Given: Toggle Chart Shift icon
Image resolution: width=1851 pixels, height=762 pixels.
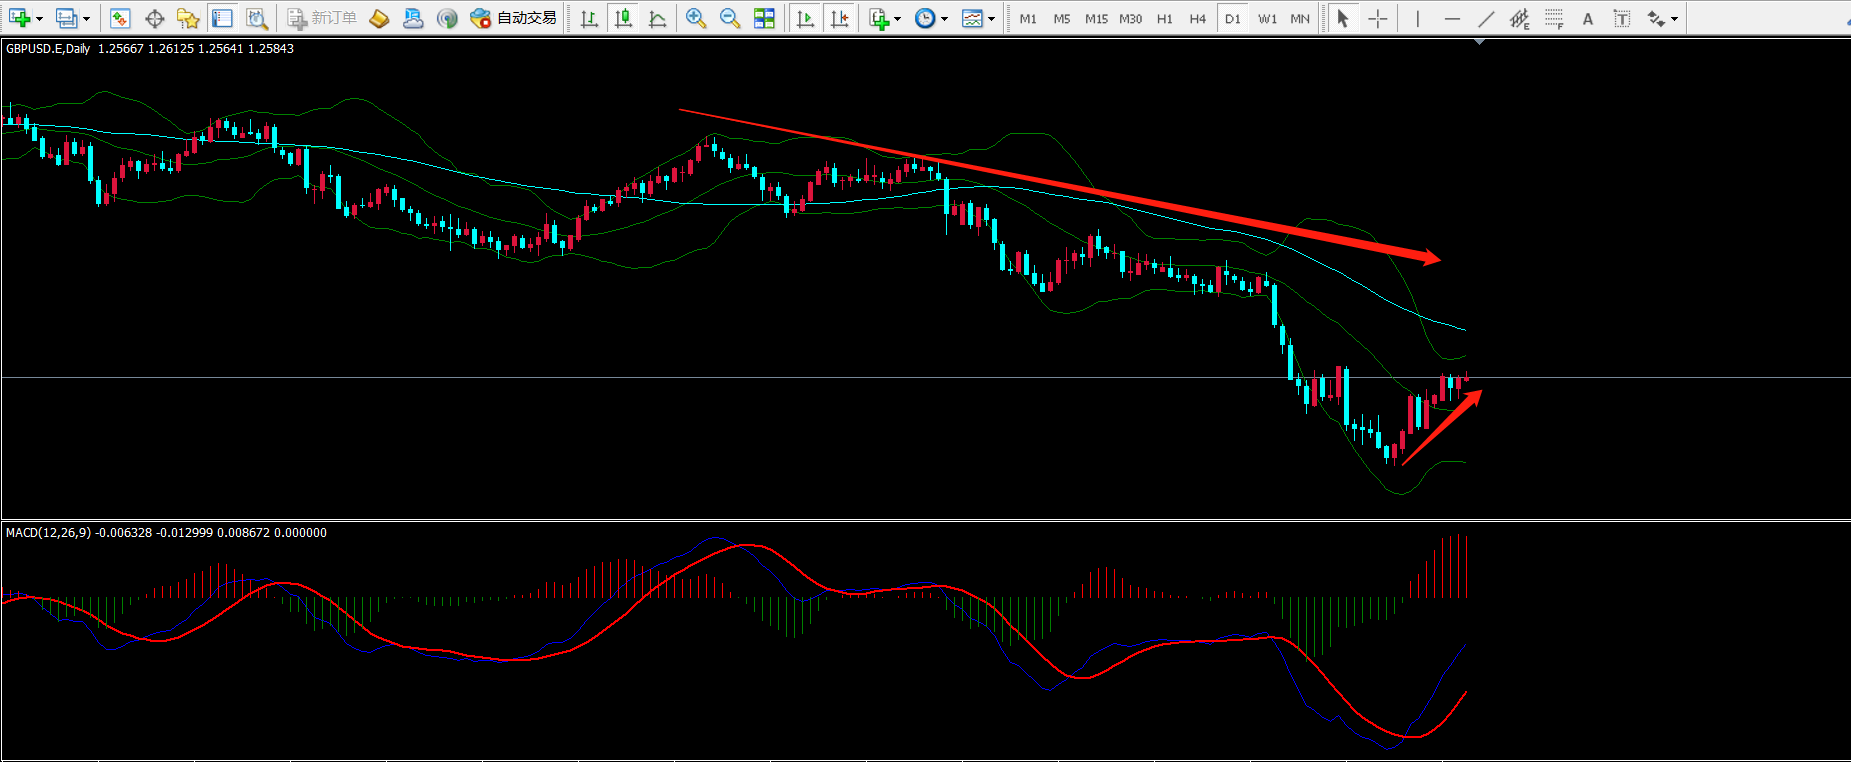Looking at the screenshot, I should [839, 18].
